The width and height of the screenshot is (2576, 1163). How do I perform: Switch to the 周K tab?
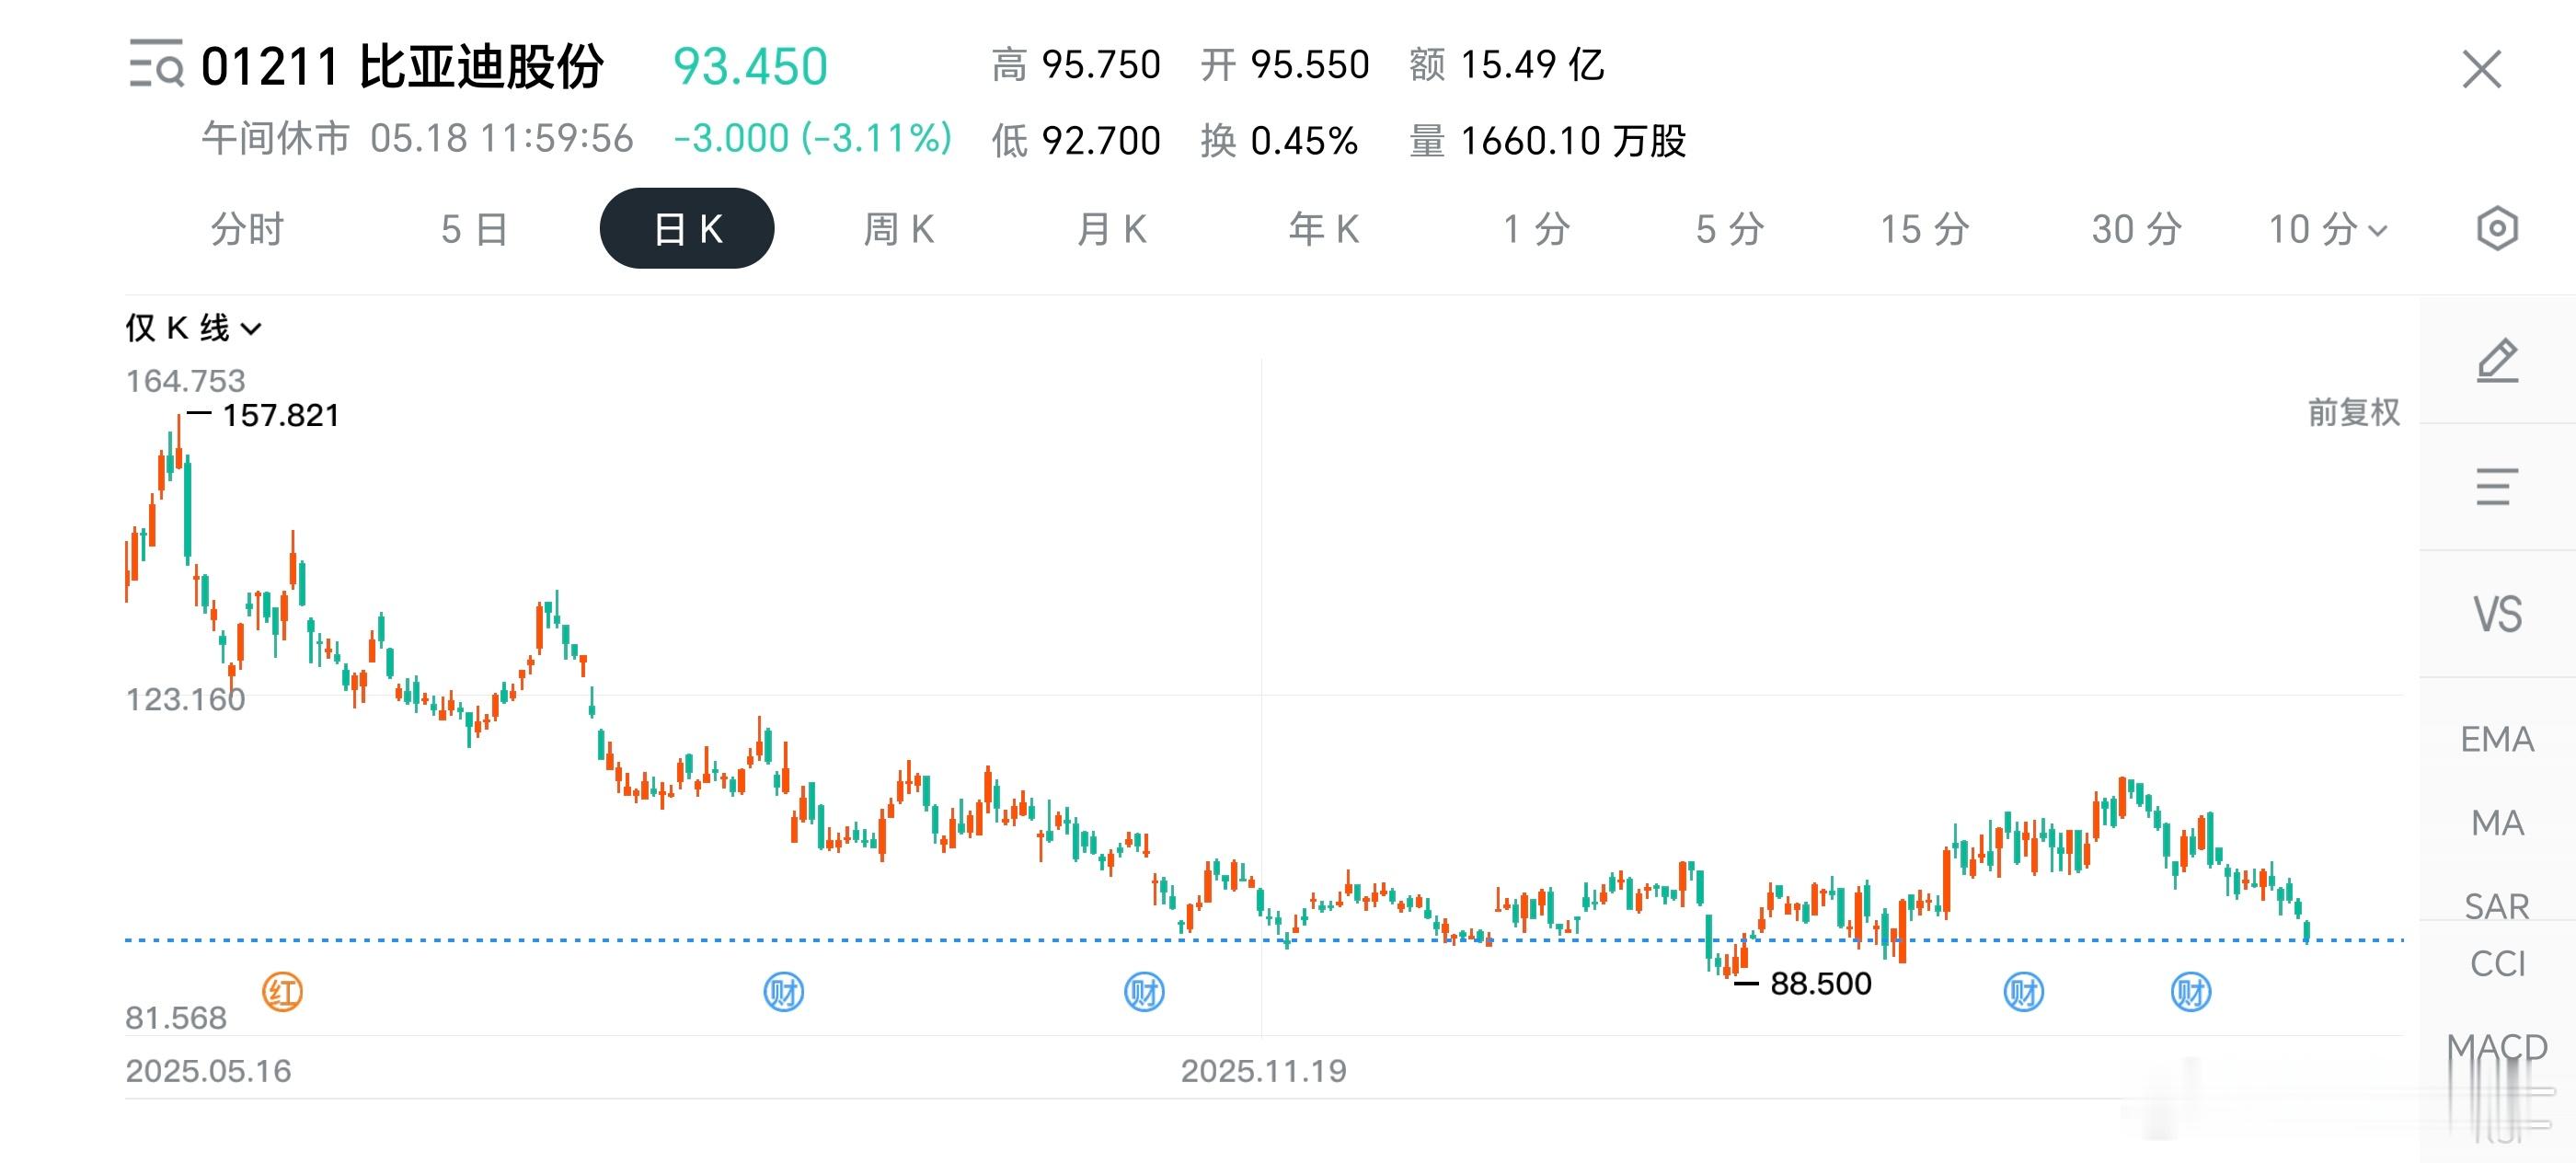[898, 229]
